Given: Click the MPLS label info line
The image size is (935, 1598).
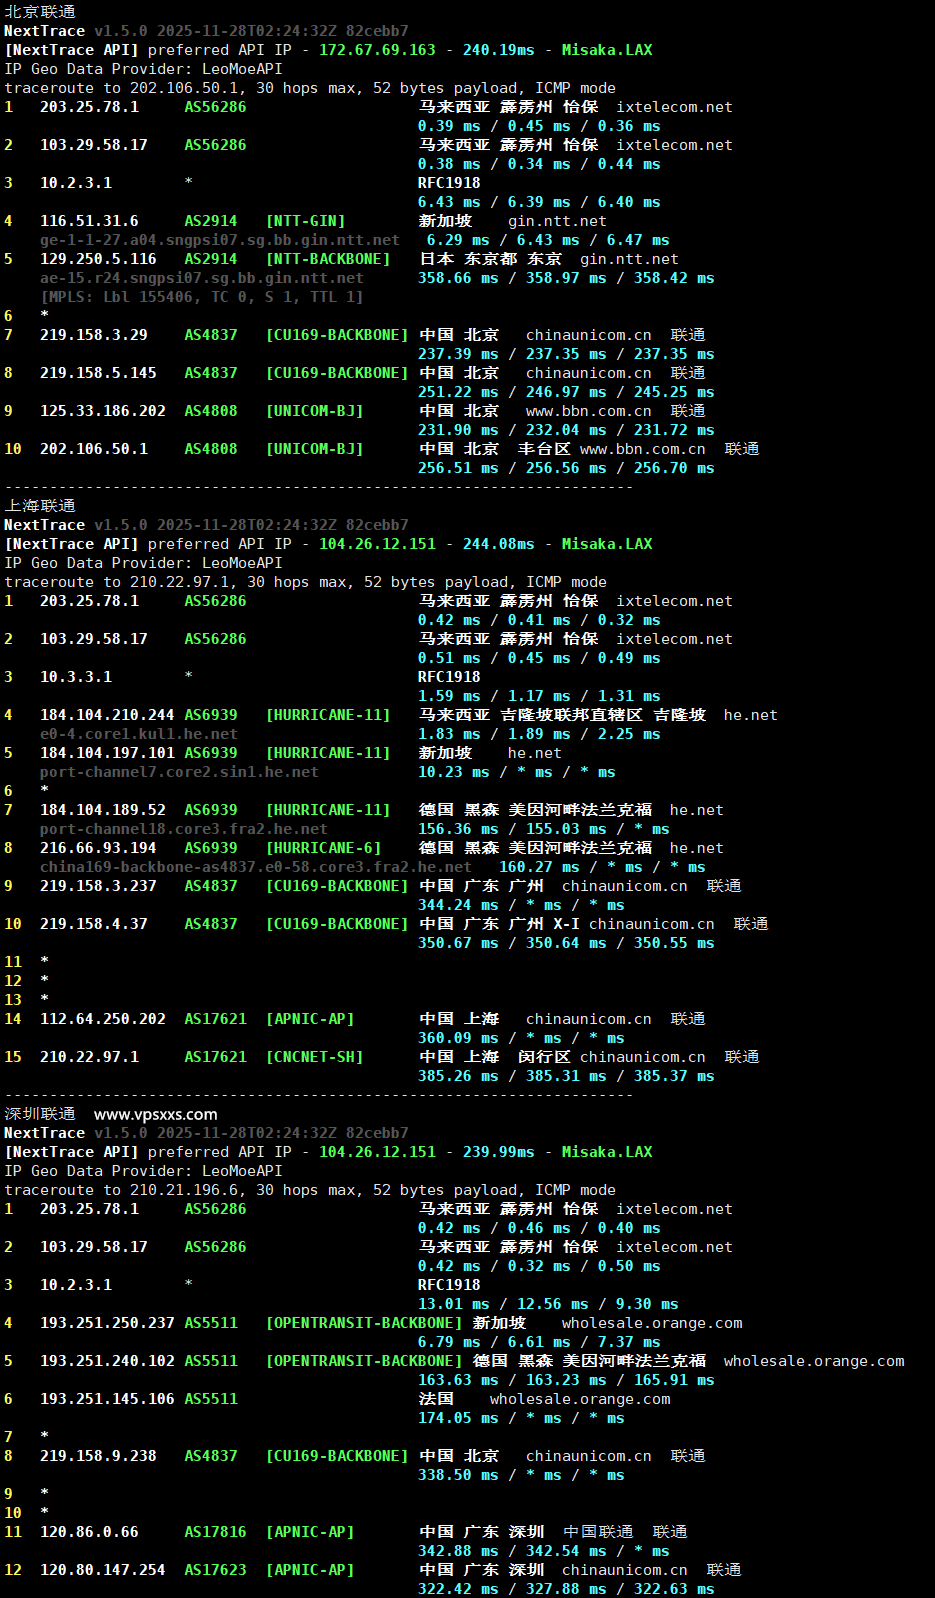Looking at the screenshot, I should [x=201, y=297].
